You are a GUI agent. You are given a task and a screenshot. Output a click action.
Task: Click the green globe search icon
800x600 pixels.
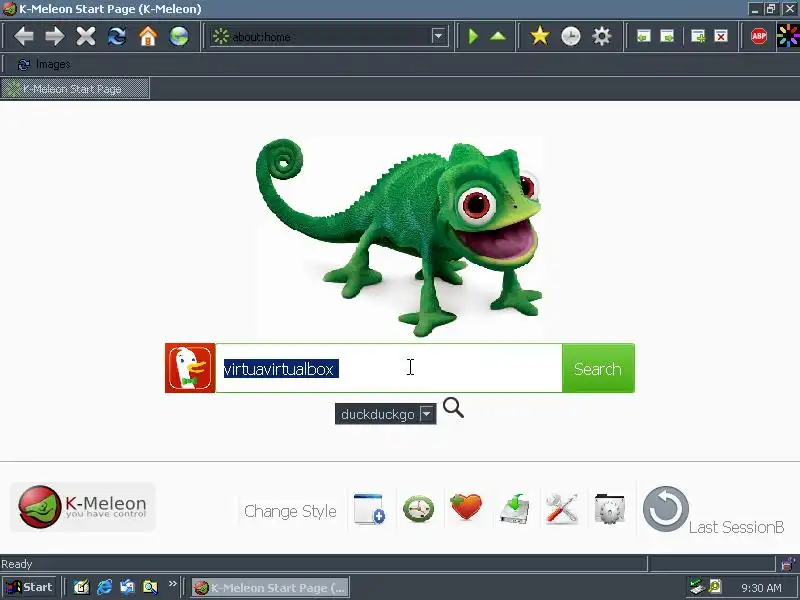179,36
